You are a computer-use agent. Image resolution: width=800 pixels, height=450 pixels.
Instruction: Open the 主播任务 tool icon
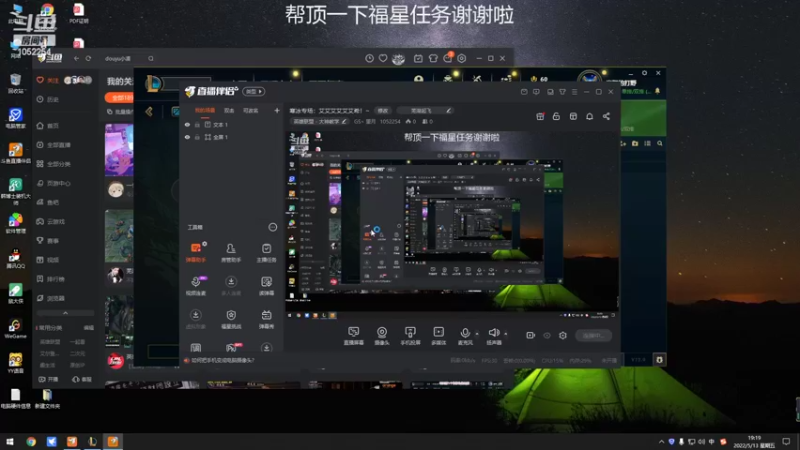click(266, 252)
